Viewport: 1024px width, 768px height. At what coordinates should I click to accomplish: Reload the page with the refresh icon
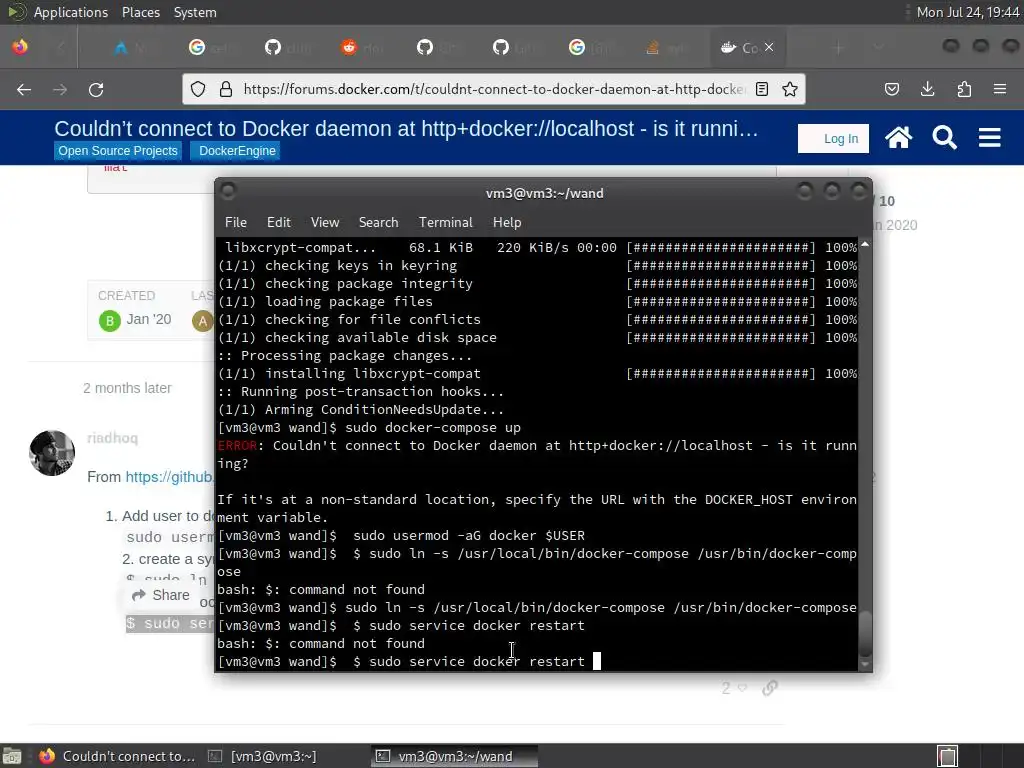[x=96, y=89]
